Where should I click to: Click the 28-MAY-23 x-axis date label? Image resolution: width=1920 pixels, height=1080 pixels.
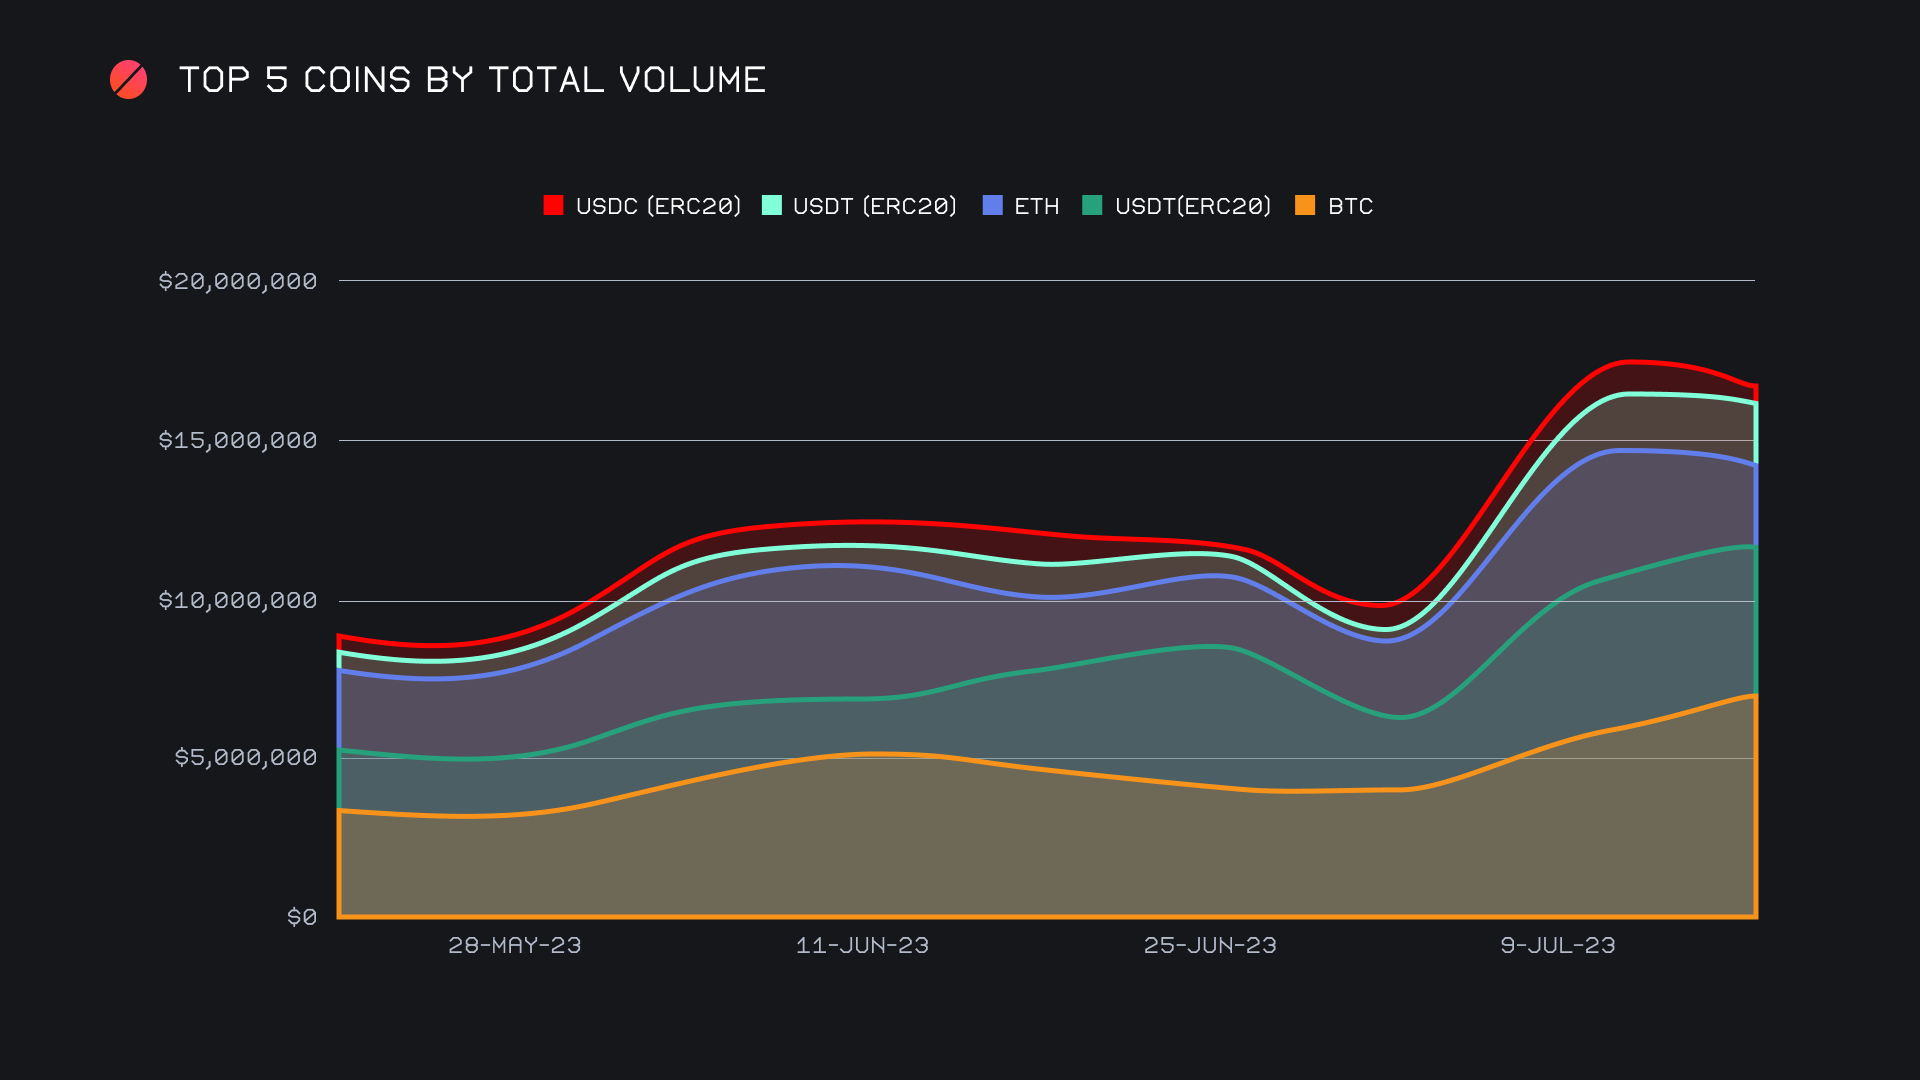[514, 945]
